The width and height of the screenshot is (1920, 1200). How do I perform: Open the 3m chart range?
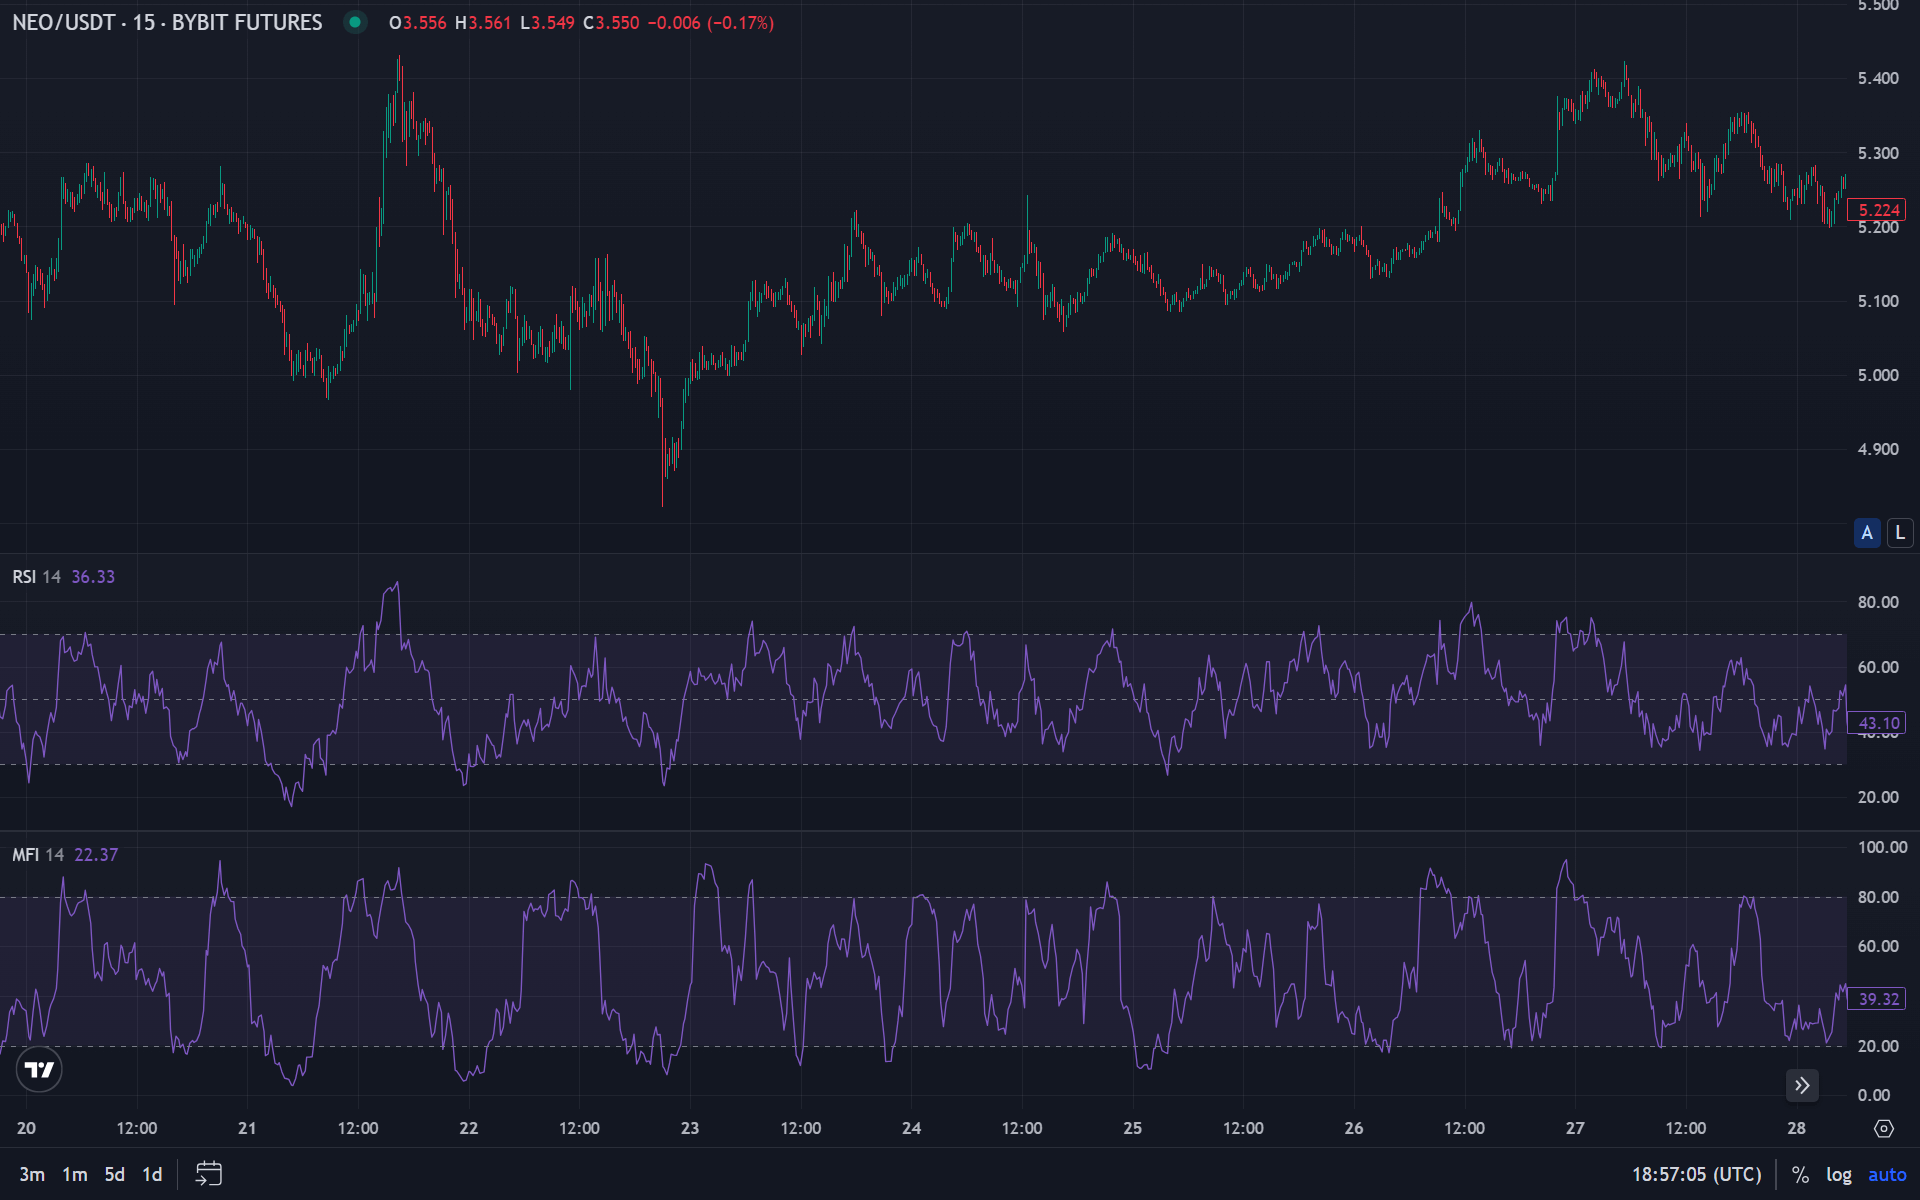pyautogui.click(x=33, y=1173)
